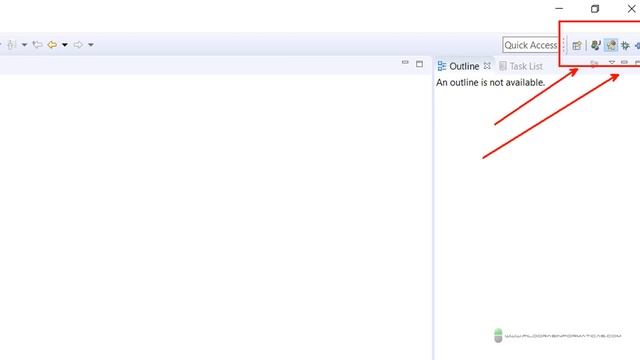Switch to the Java EE perspective
Viewport: 640px width, 360px height.
[596, 45]
